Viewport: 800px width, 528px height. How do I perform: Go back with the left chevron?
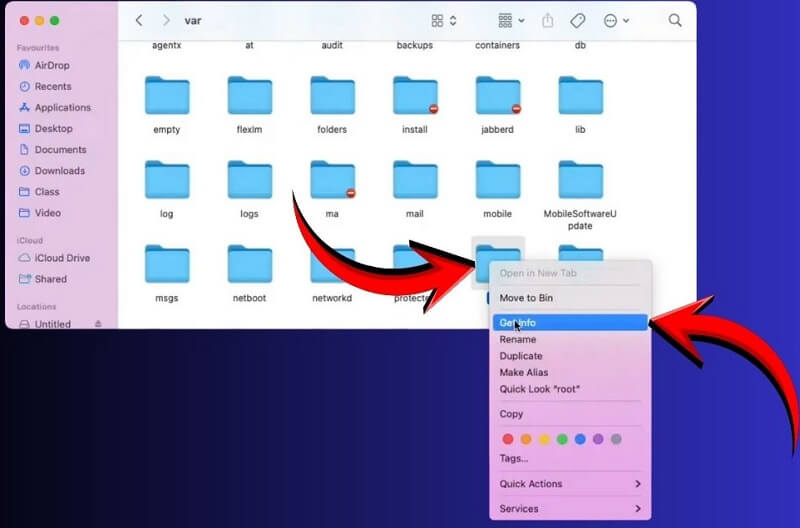click(x=139, y=20)
